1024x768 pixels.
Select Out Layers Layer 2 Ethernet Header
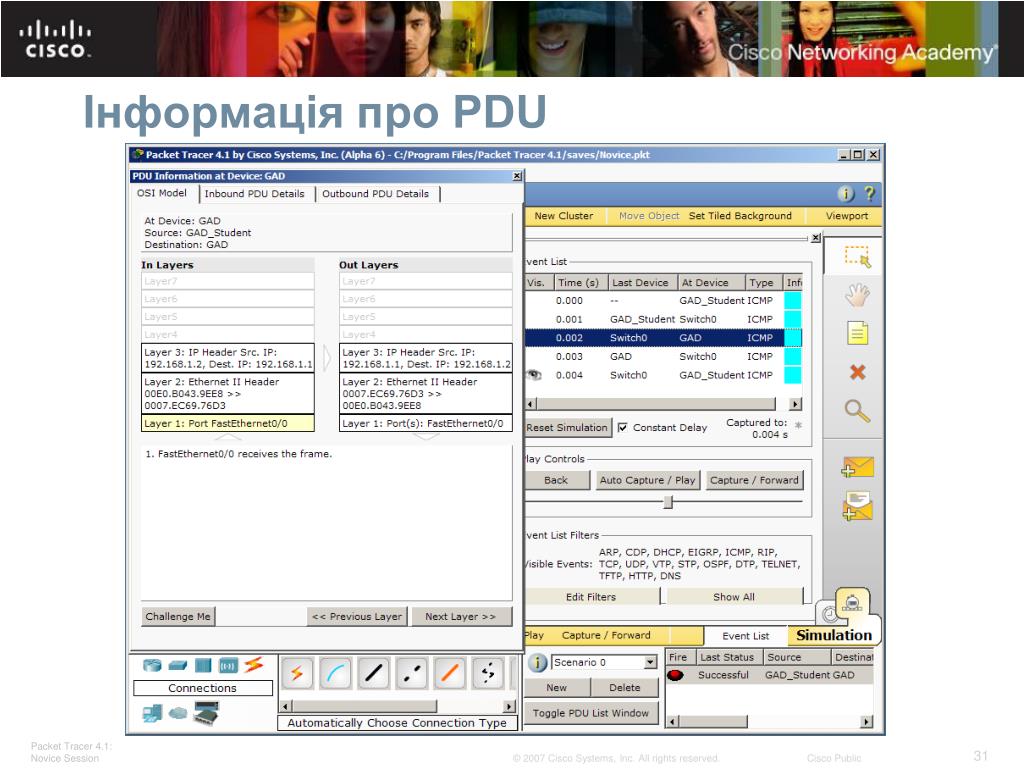click(x=426, y=393)
